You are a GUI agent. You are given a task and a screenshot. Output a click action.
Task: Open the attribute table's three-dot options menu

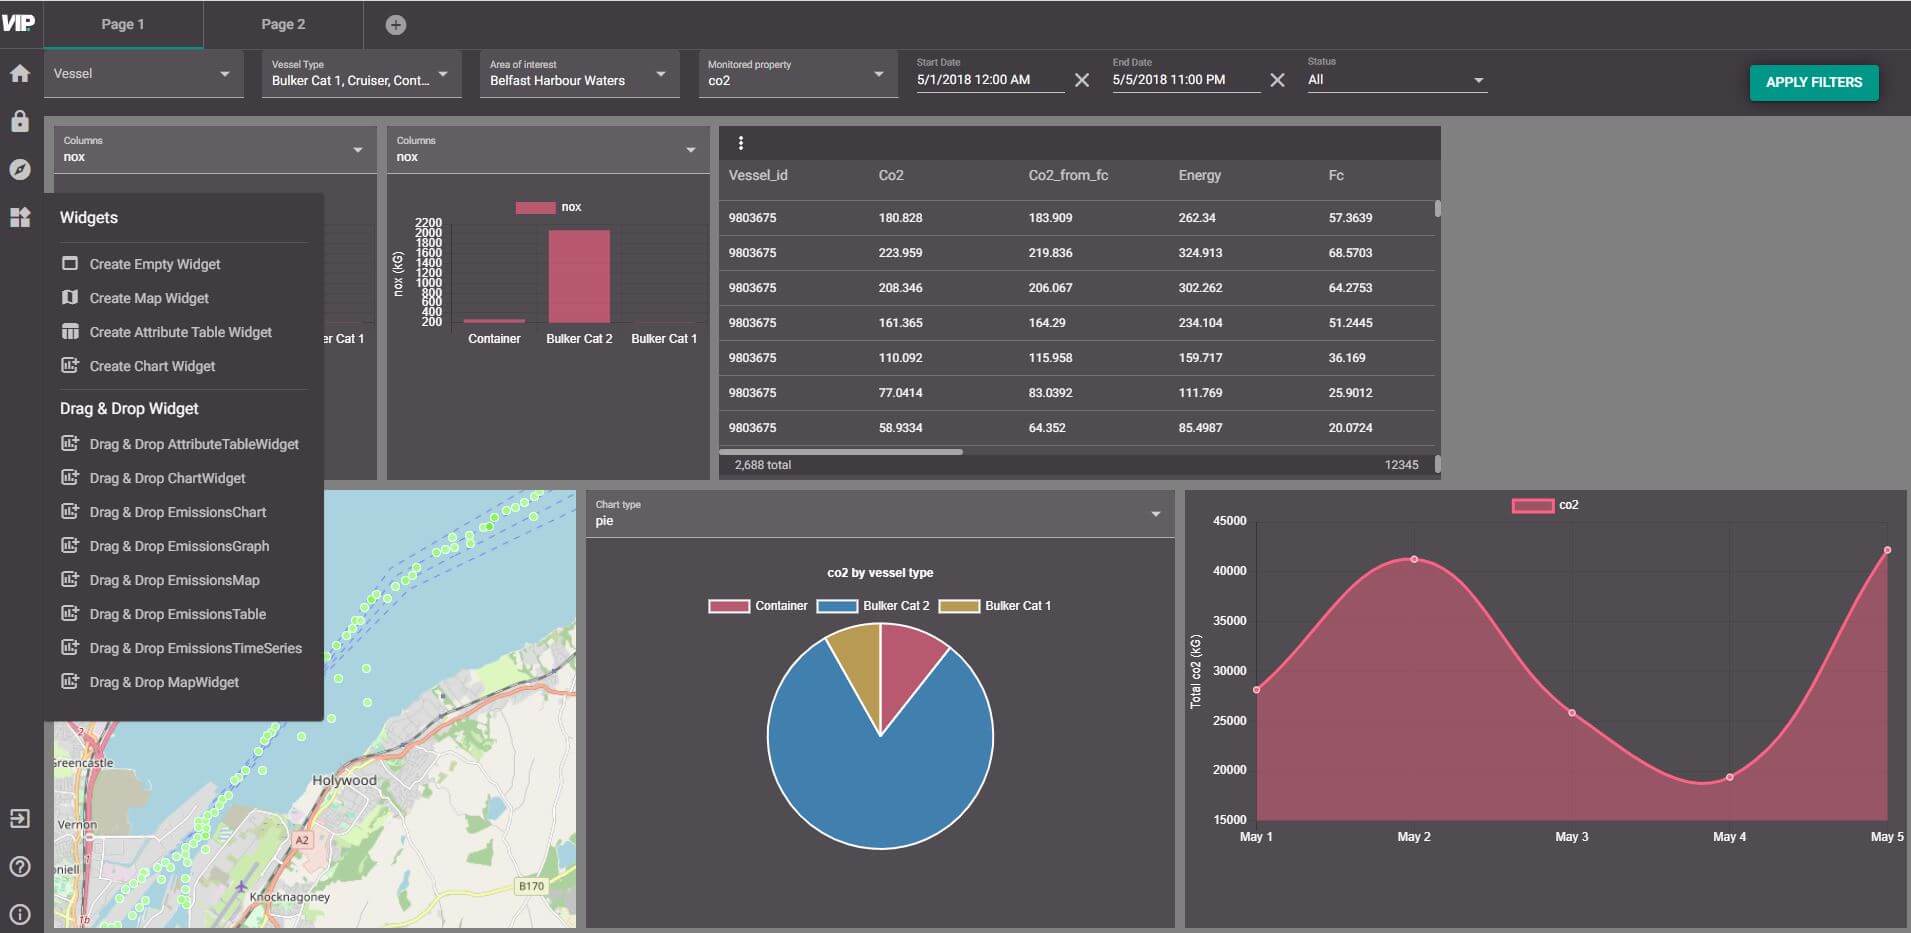pos(741,142)
